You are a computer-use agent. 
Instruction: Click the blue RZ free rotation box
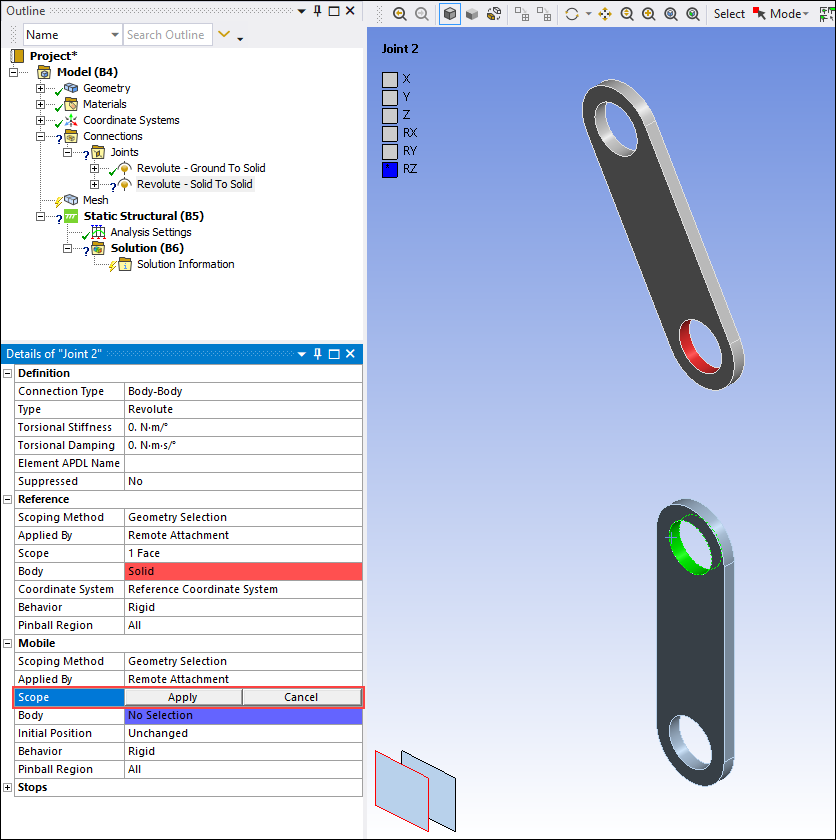point(390,169)
